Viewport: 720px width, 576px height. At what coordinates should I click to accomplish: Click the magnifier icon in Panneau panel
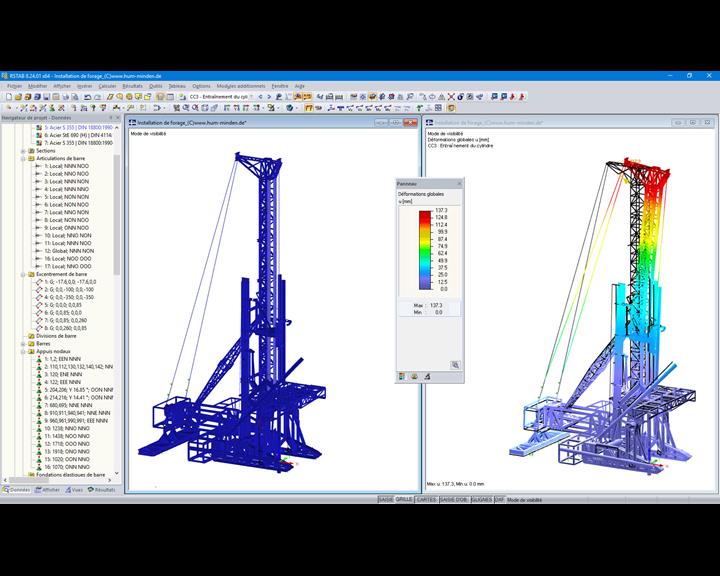click(x=456, y=365)
